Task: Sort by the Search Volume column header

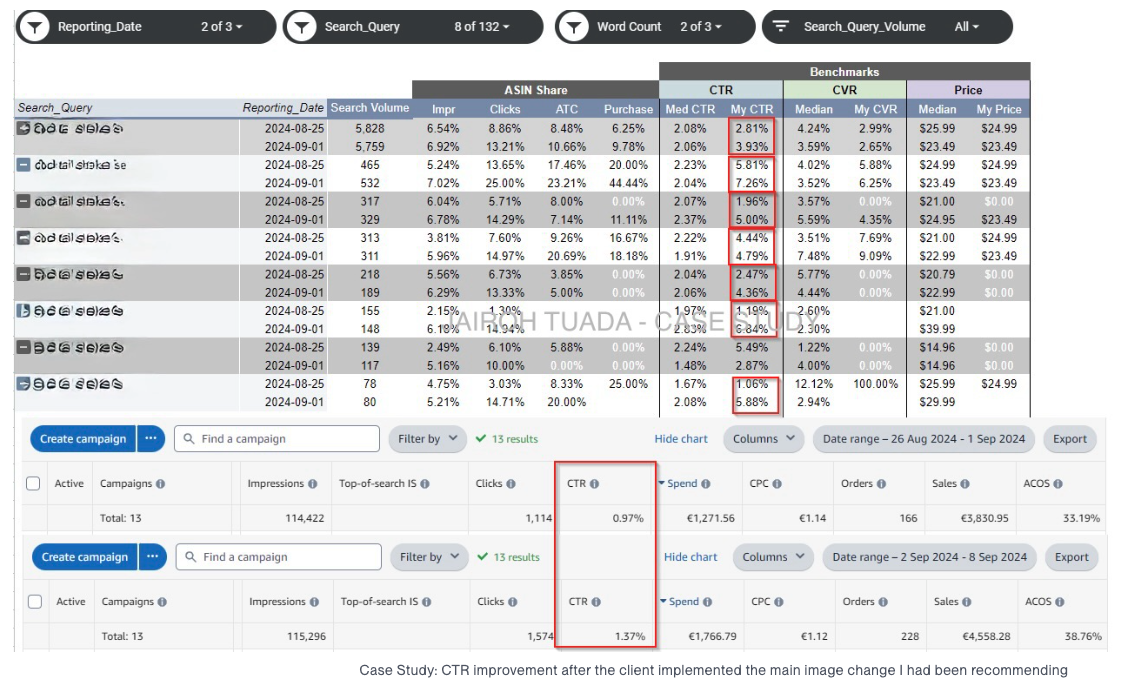Action: coord(370,108)
